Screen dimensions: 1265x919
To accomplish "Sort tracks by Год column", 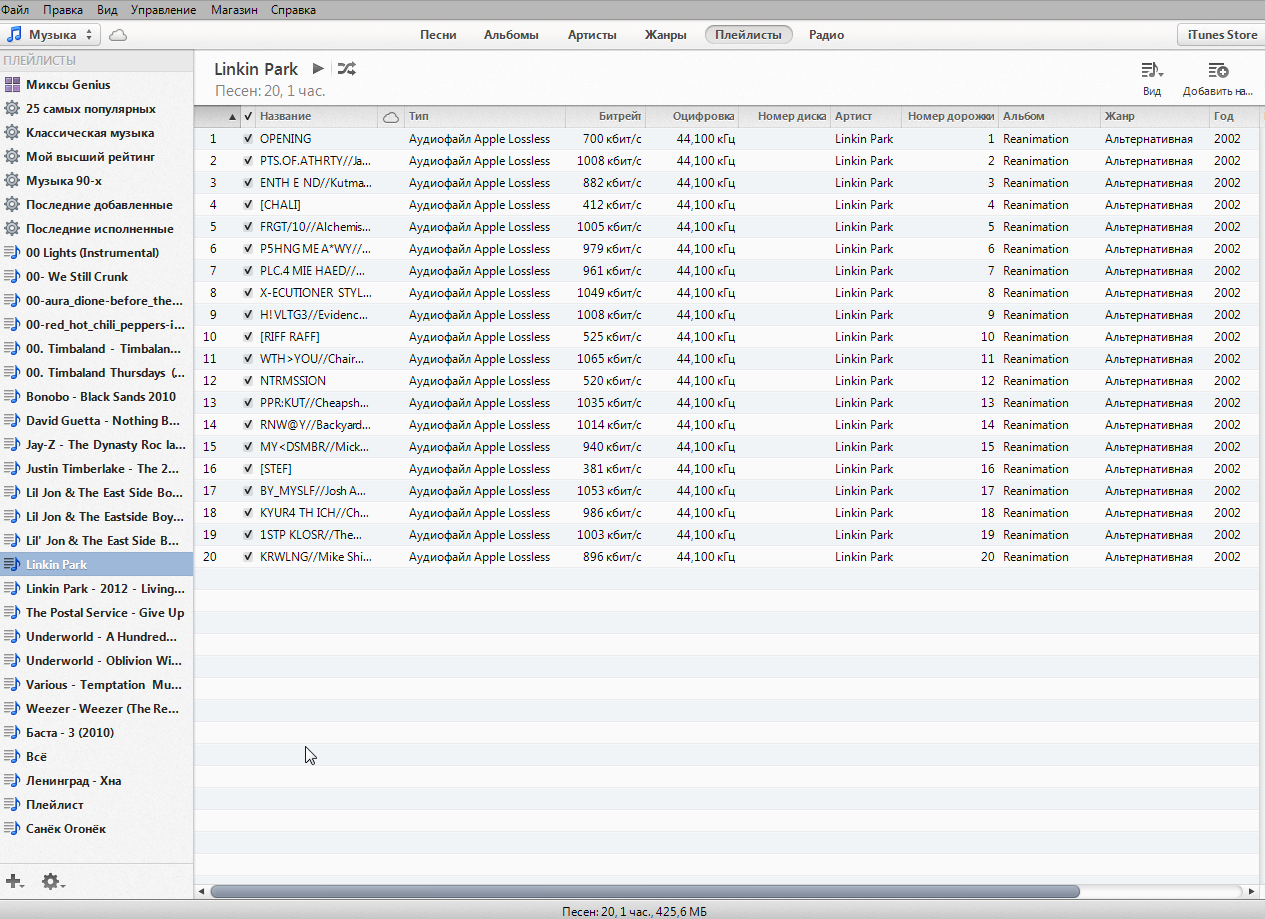I will point(1235,117).
